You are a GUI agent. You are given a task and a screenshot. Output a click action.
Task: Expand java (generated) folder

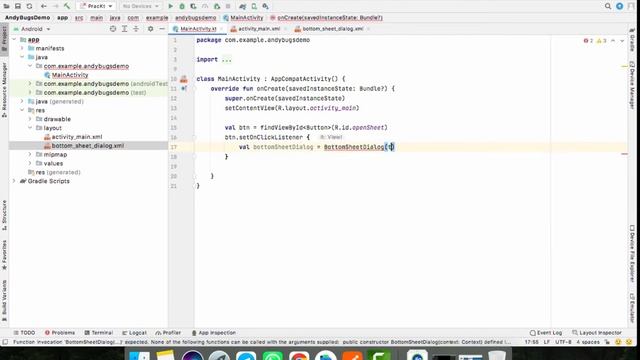click(22, 101)
